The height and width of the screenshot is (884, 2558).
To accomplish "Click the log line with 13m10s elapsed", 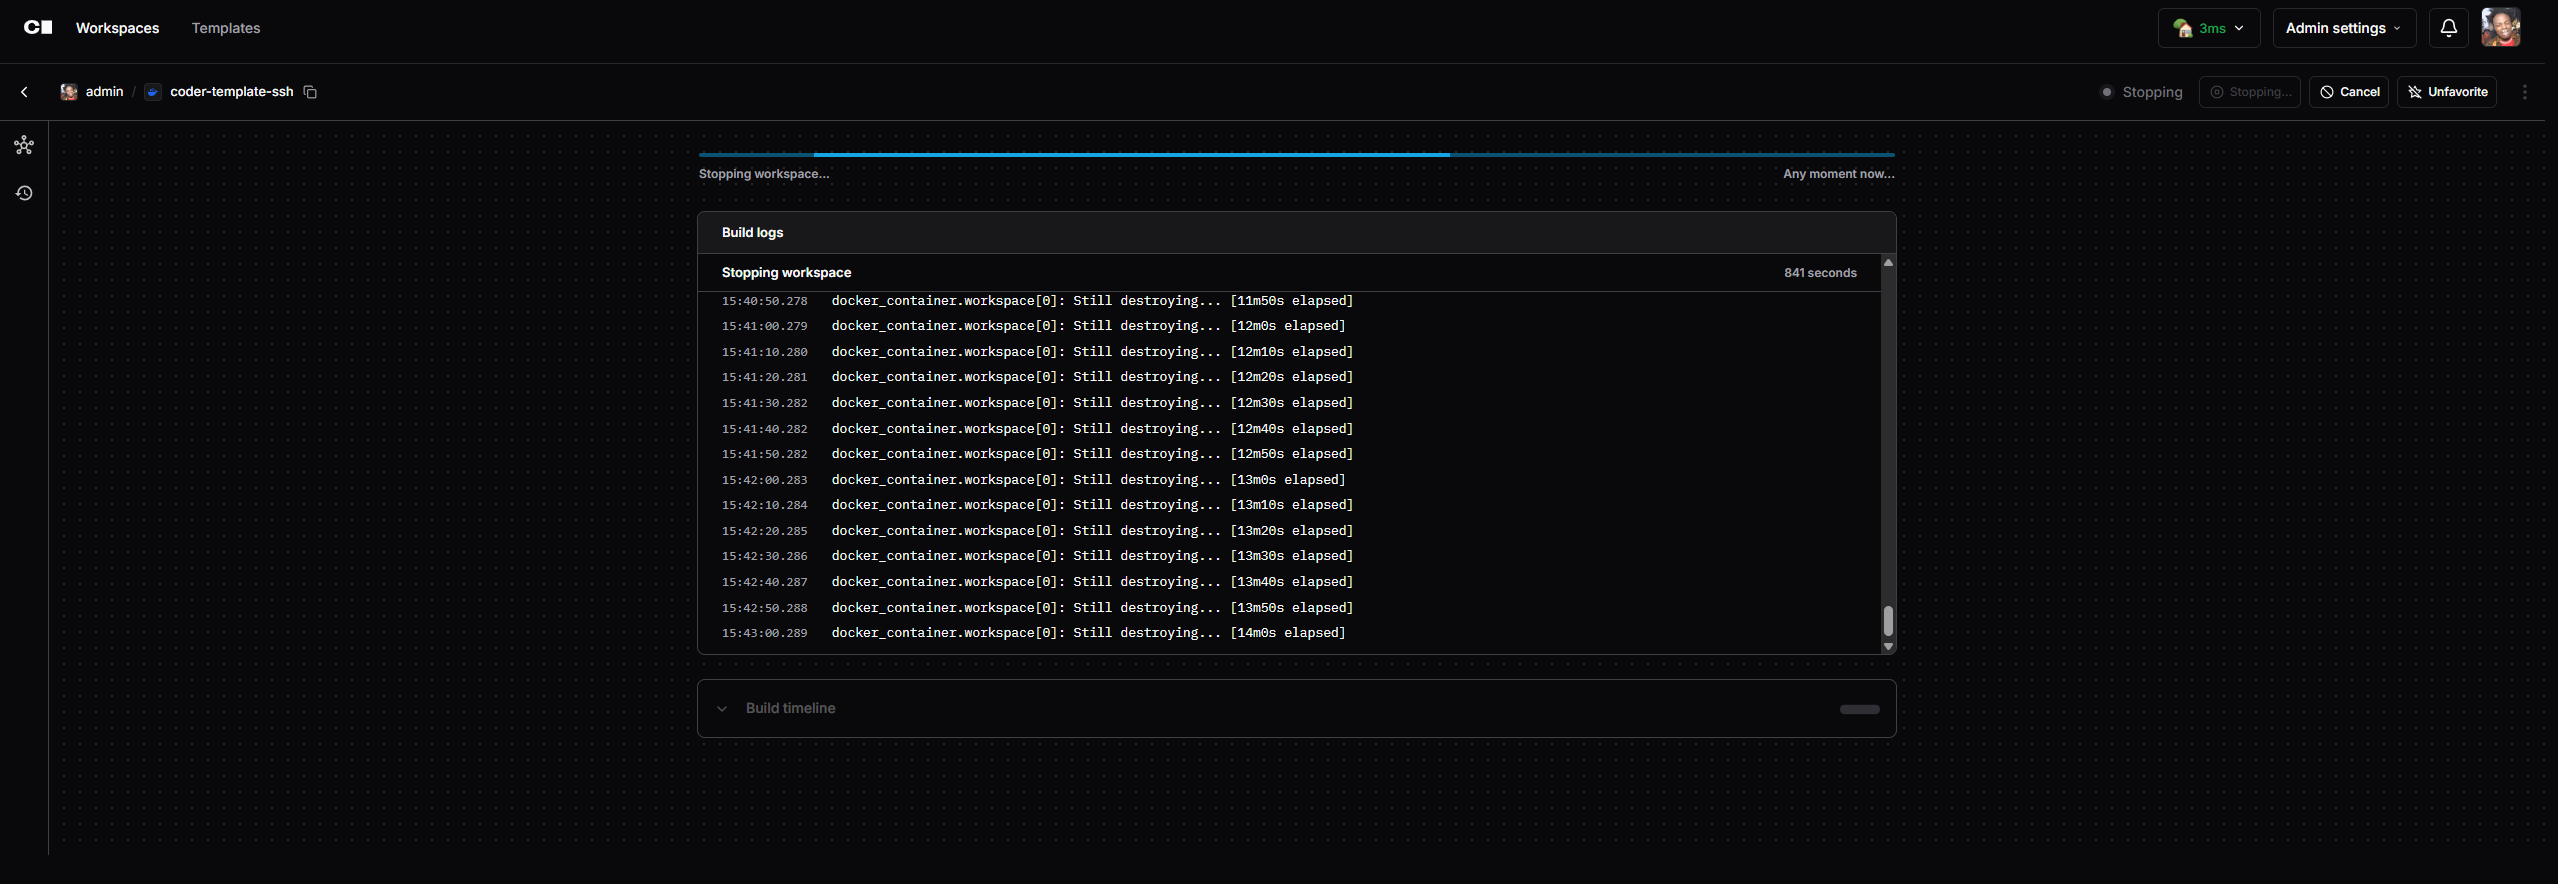I will (1289, 505).
